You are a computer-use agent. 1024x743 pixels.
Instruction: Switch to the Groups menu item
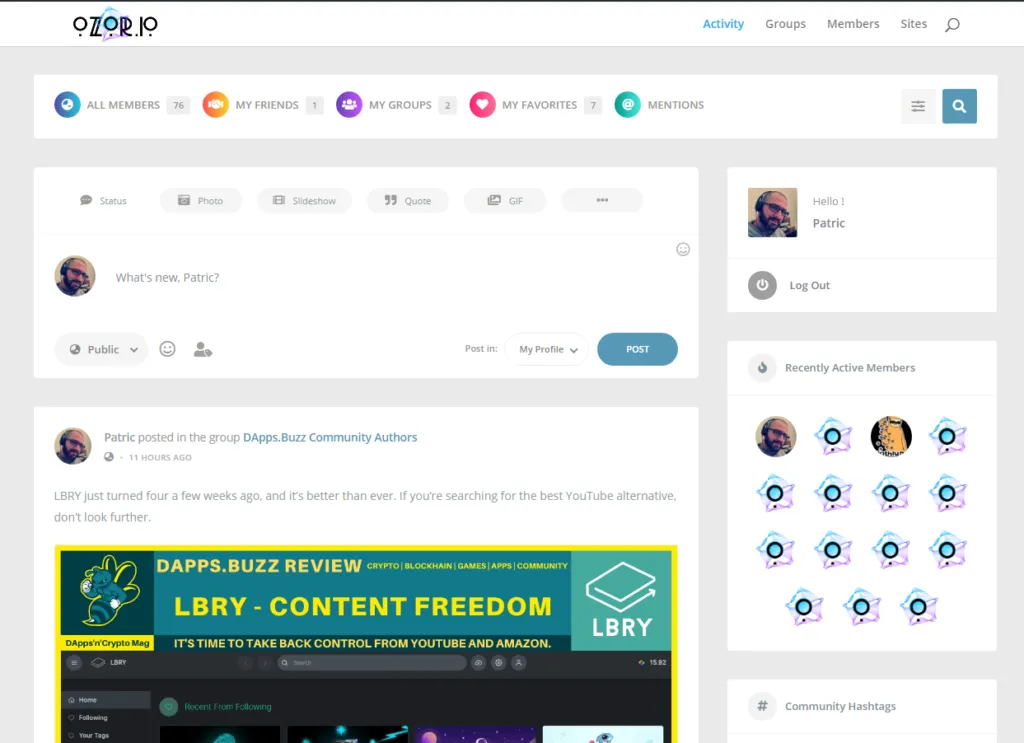pos(786,24)
